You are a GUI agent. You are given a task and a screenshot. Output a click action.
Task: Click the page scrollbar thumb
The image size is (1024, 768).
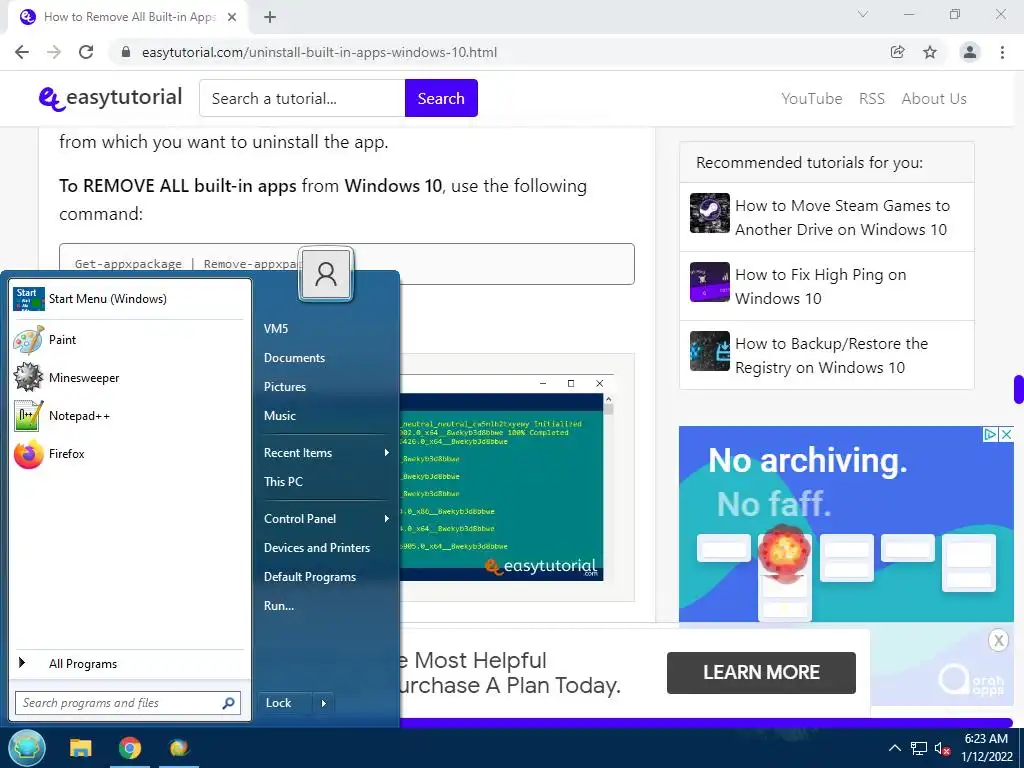(x=1018, y=390)
